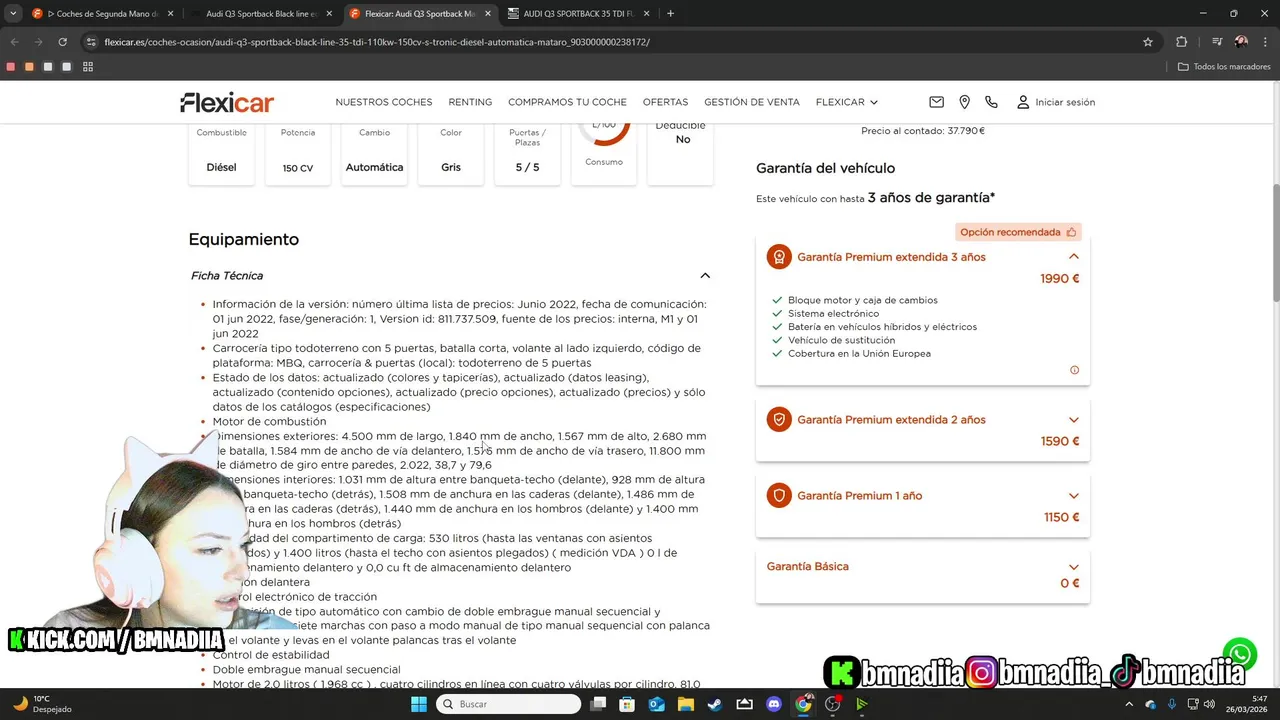This screenshot has width=1280, height=720.
Task: Click the address bar URL
Action: (377, 42)
